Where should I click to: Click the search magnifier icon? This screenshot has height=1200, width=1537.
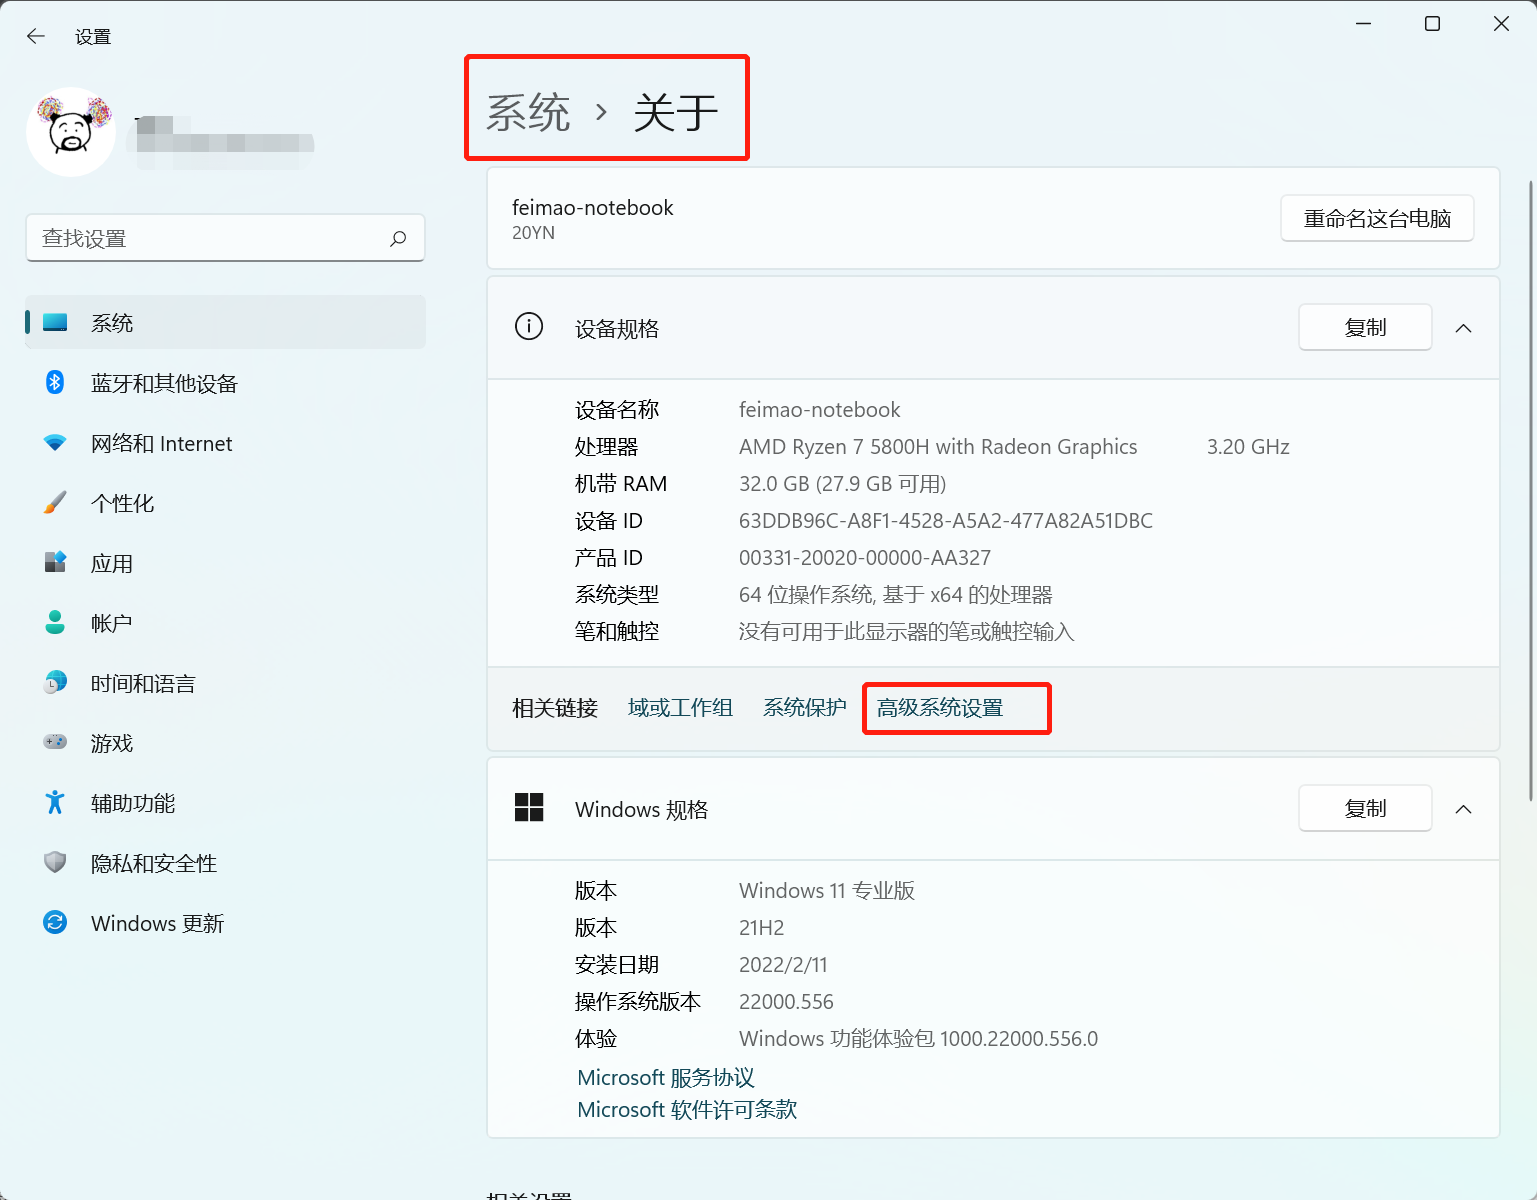tap(398, 238)
